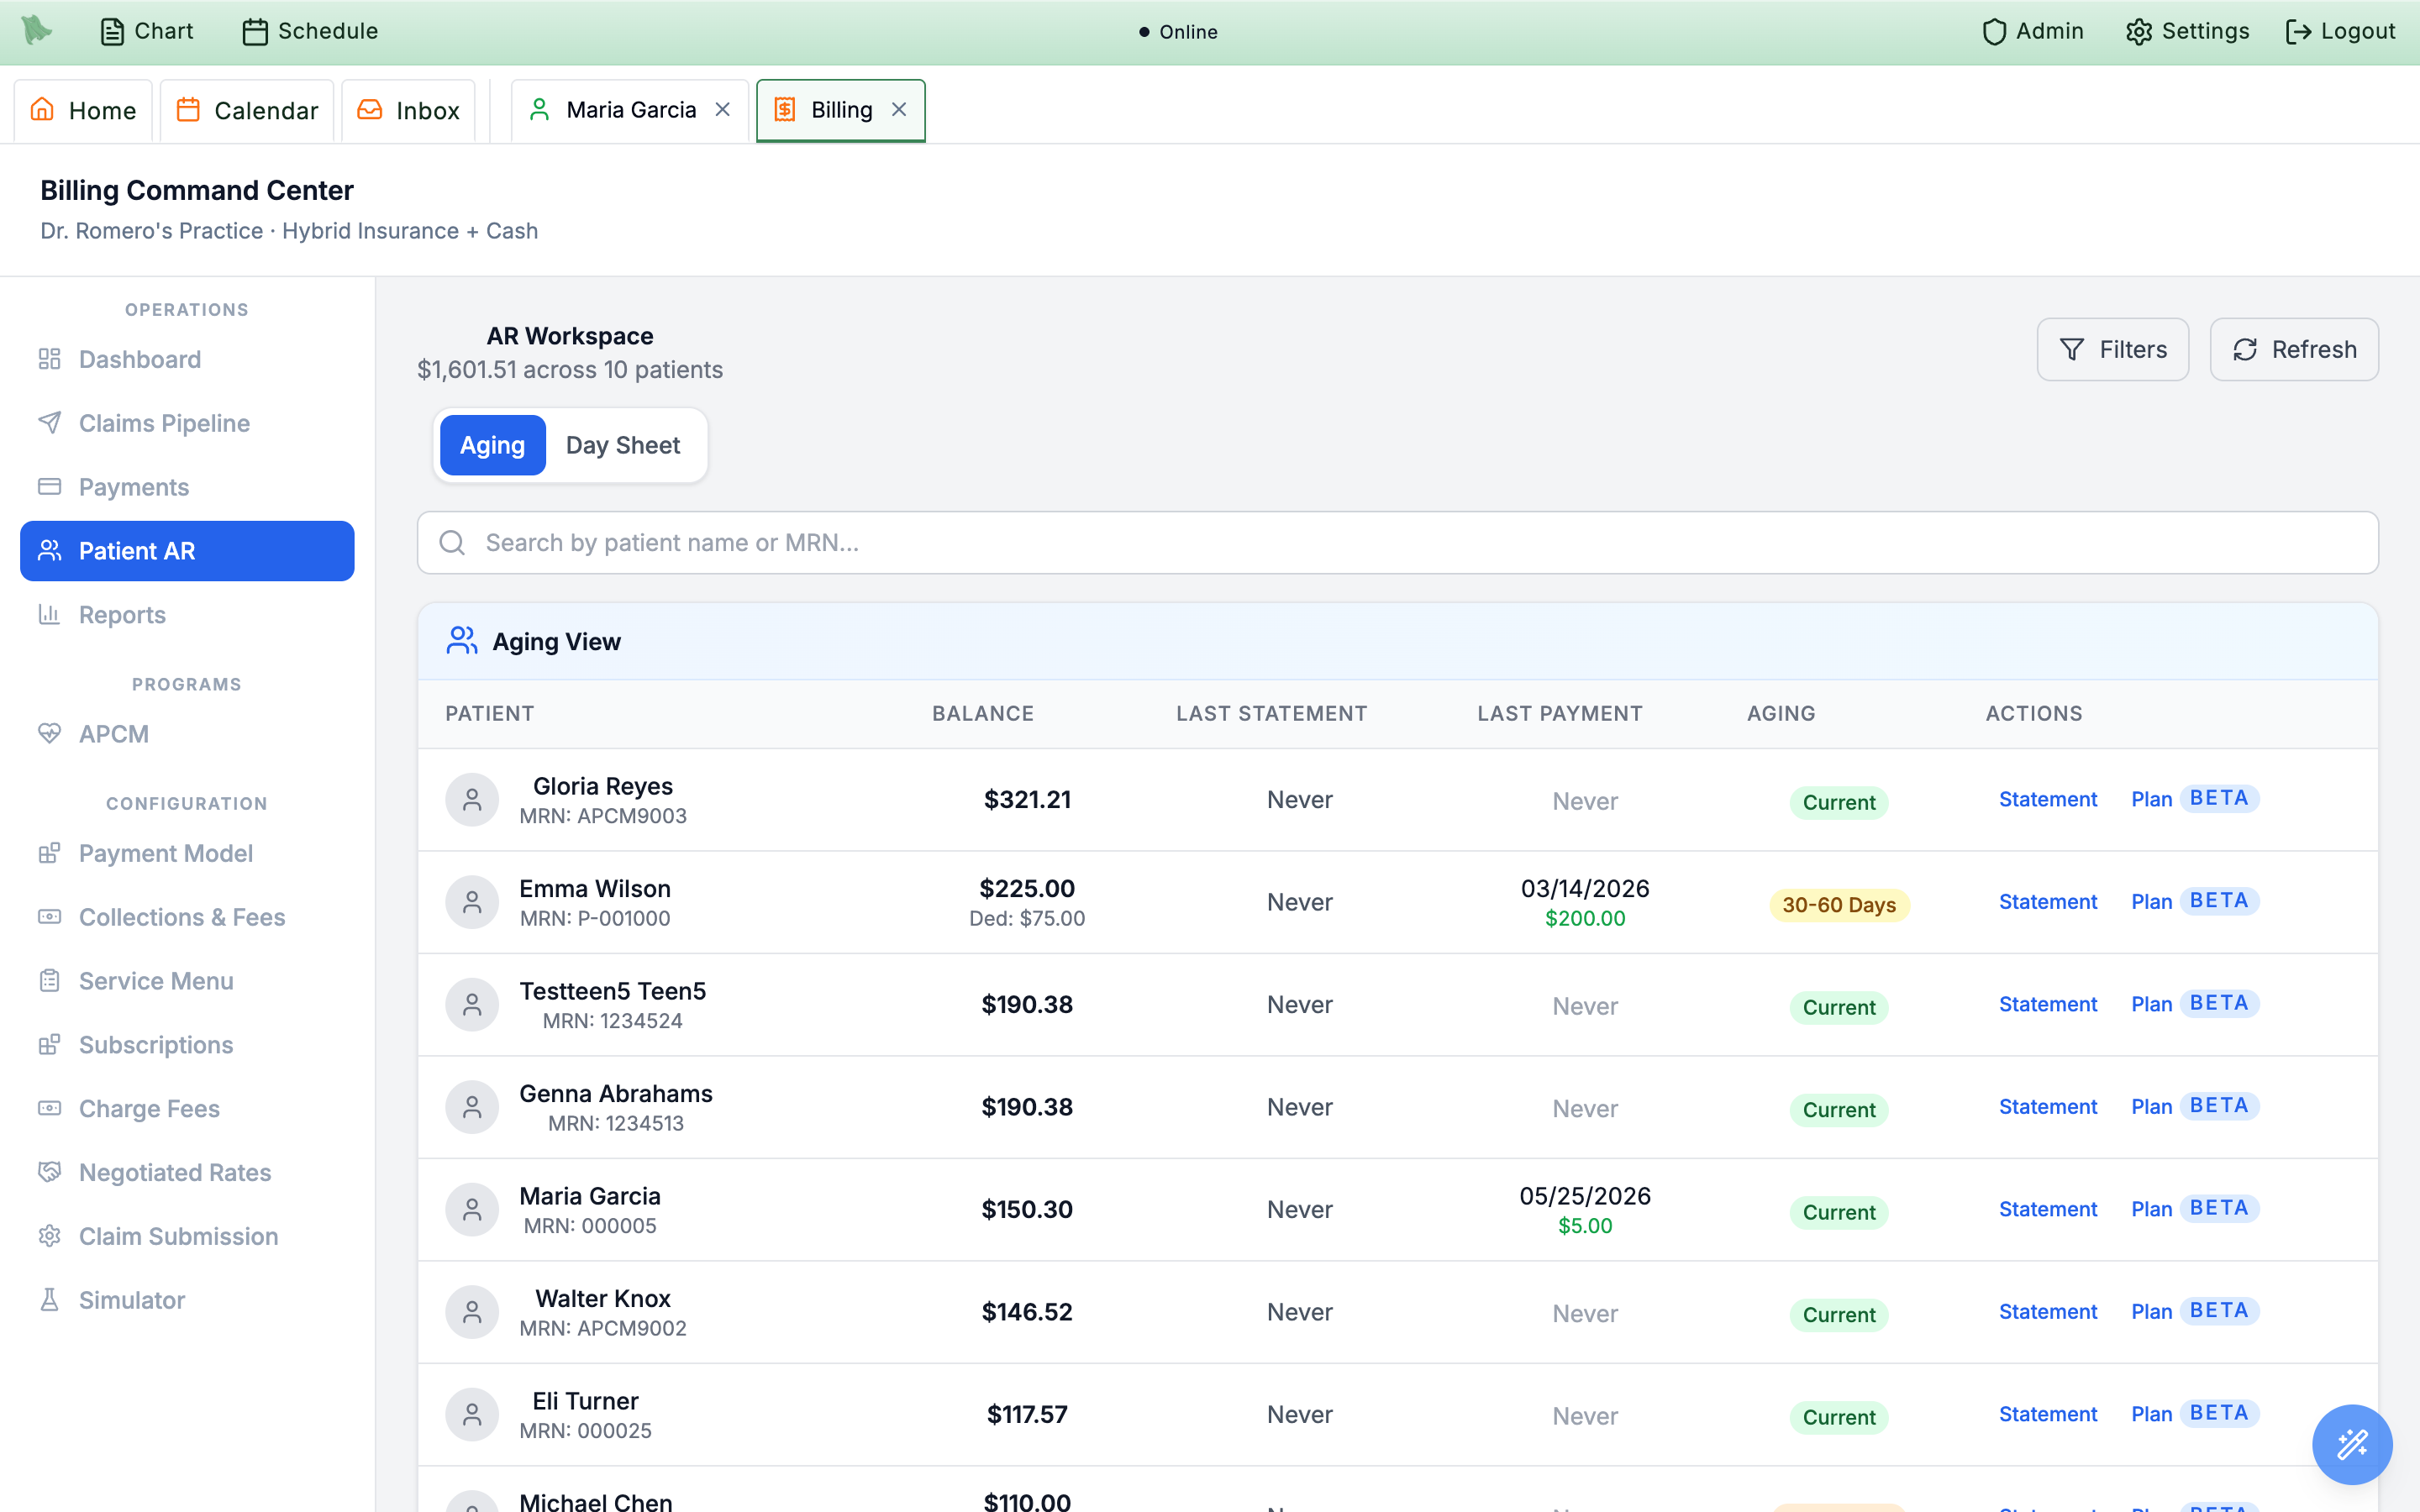The image size is (2420, 1512).
Task: Open Payments in sidebar
Action: pos(187,487)
